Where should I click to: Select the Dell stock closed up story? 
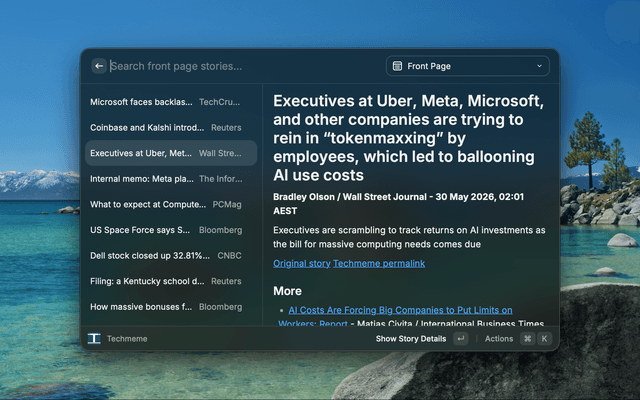[x=171, y=256]
